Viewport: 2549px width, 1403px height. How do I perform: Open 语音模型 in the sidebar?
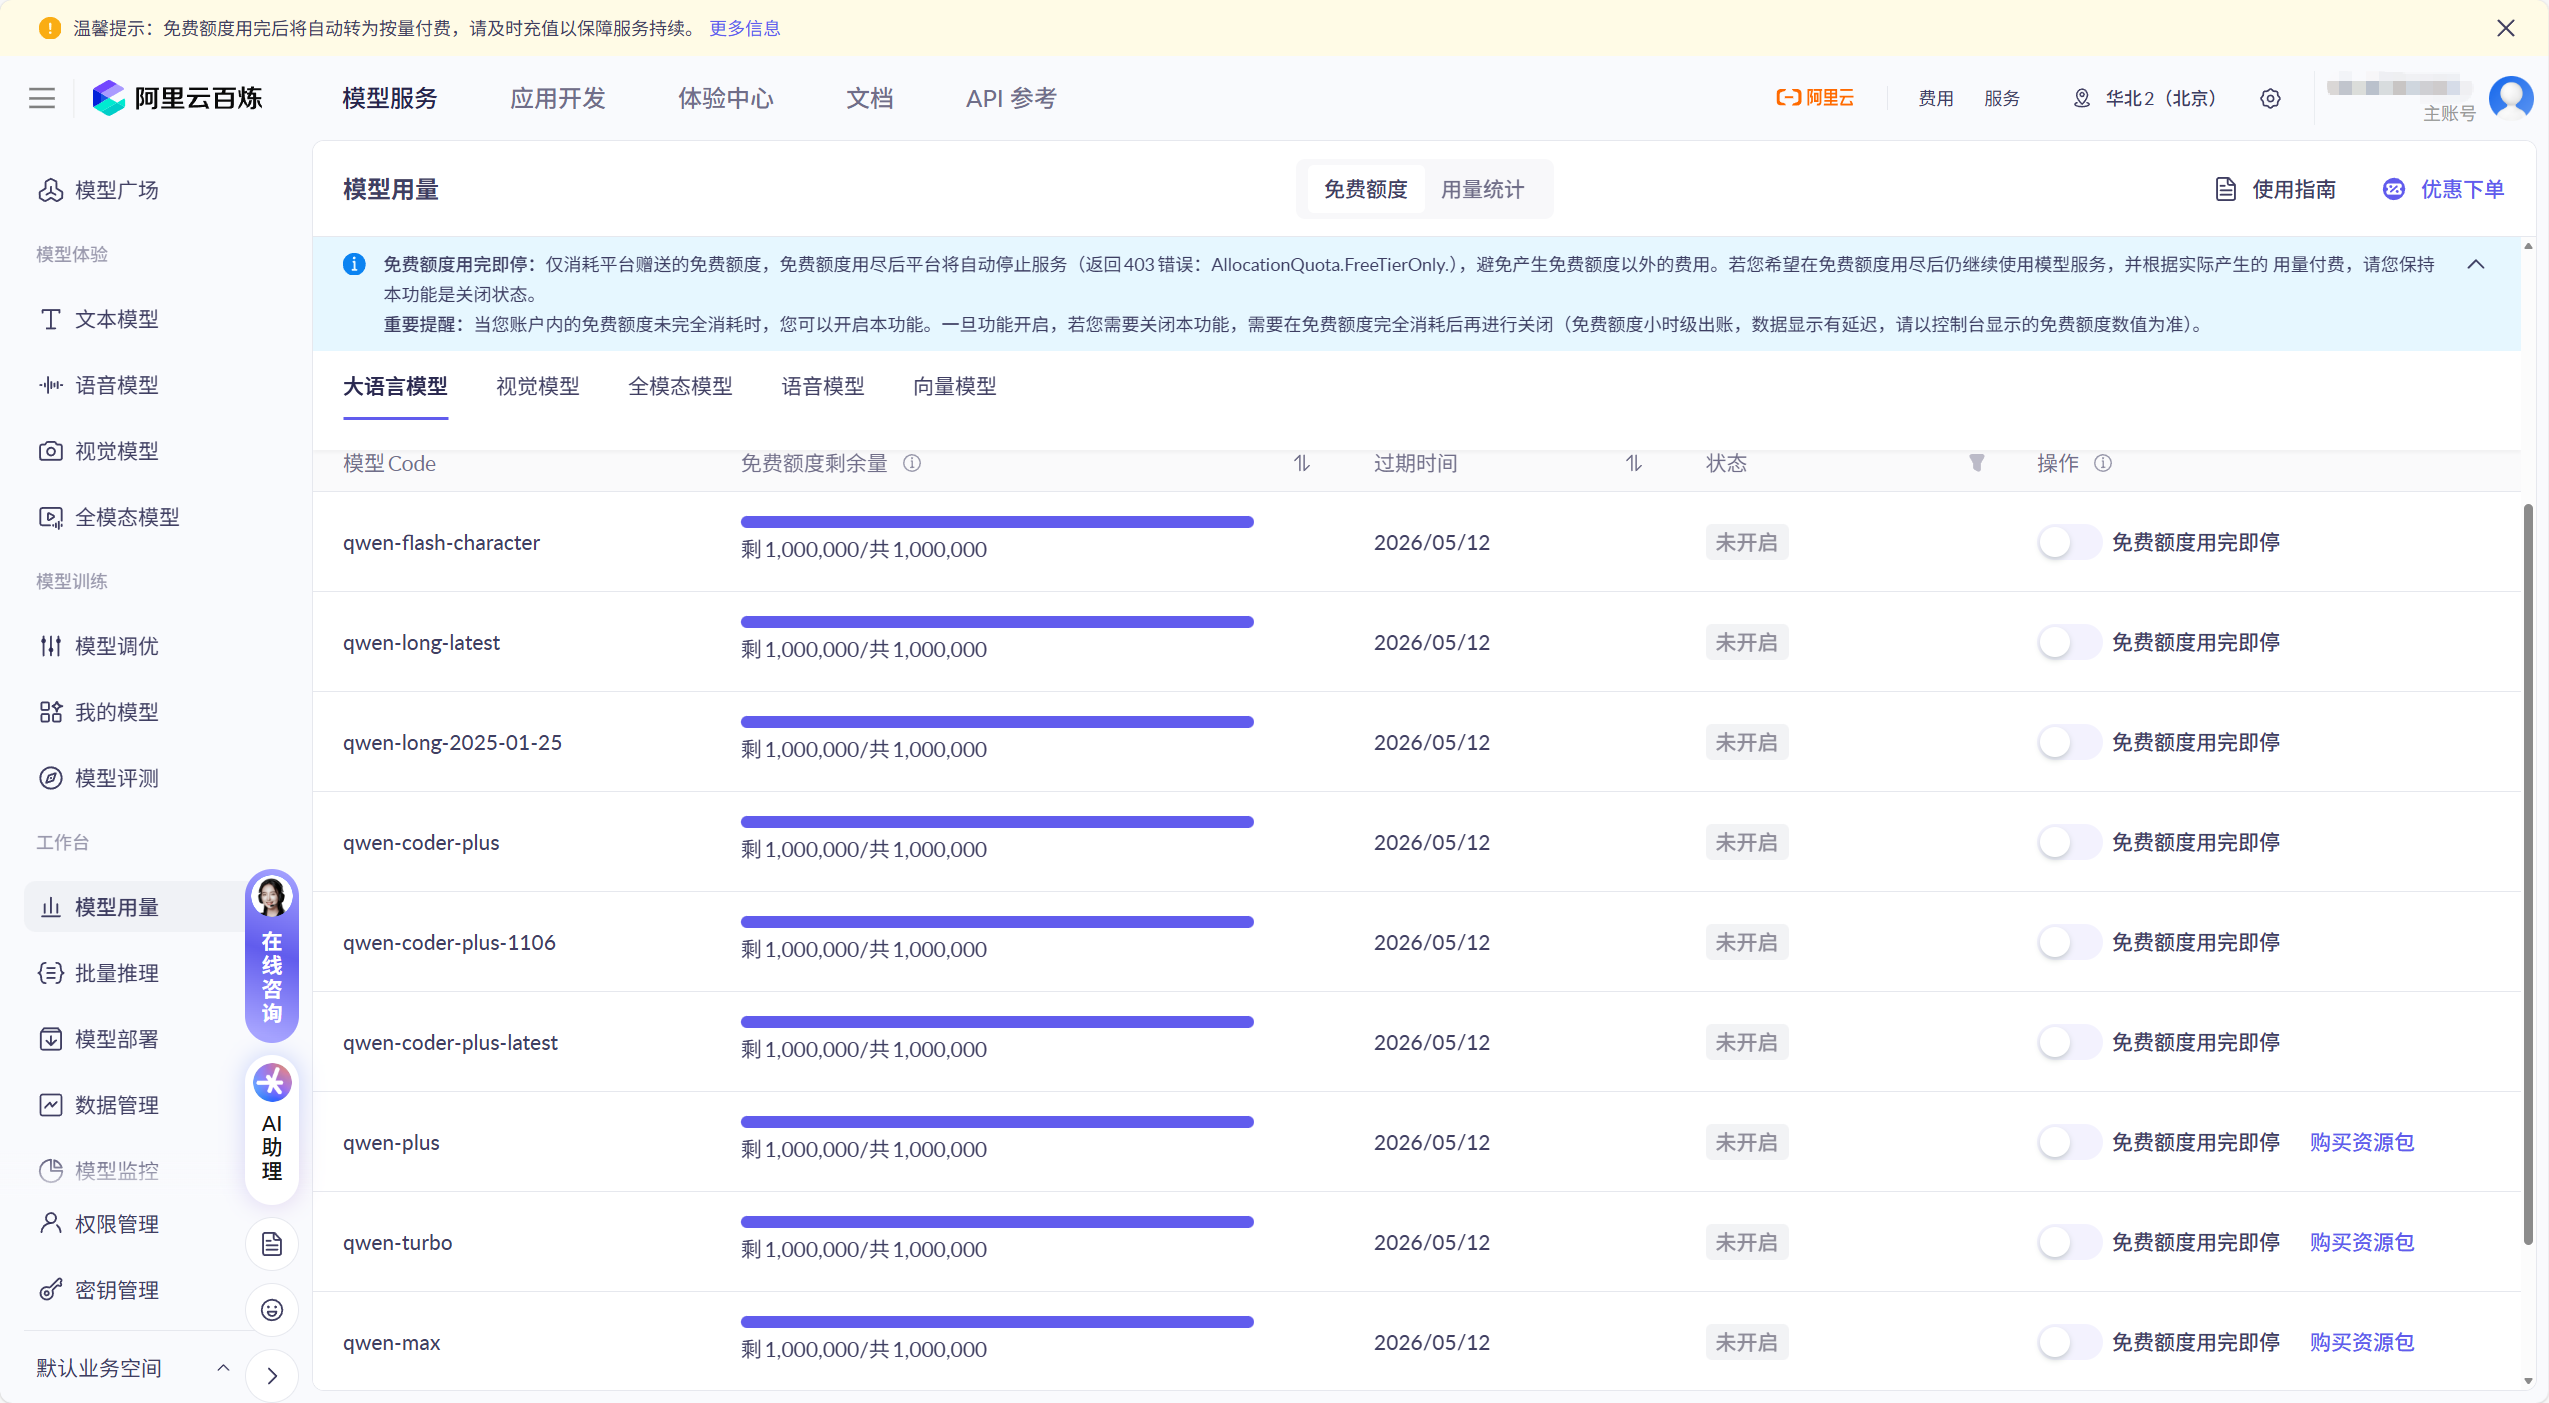click(98, 385)
